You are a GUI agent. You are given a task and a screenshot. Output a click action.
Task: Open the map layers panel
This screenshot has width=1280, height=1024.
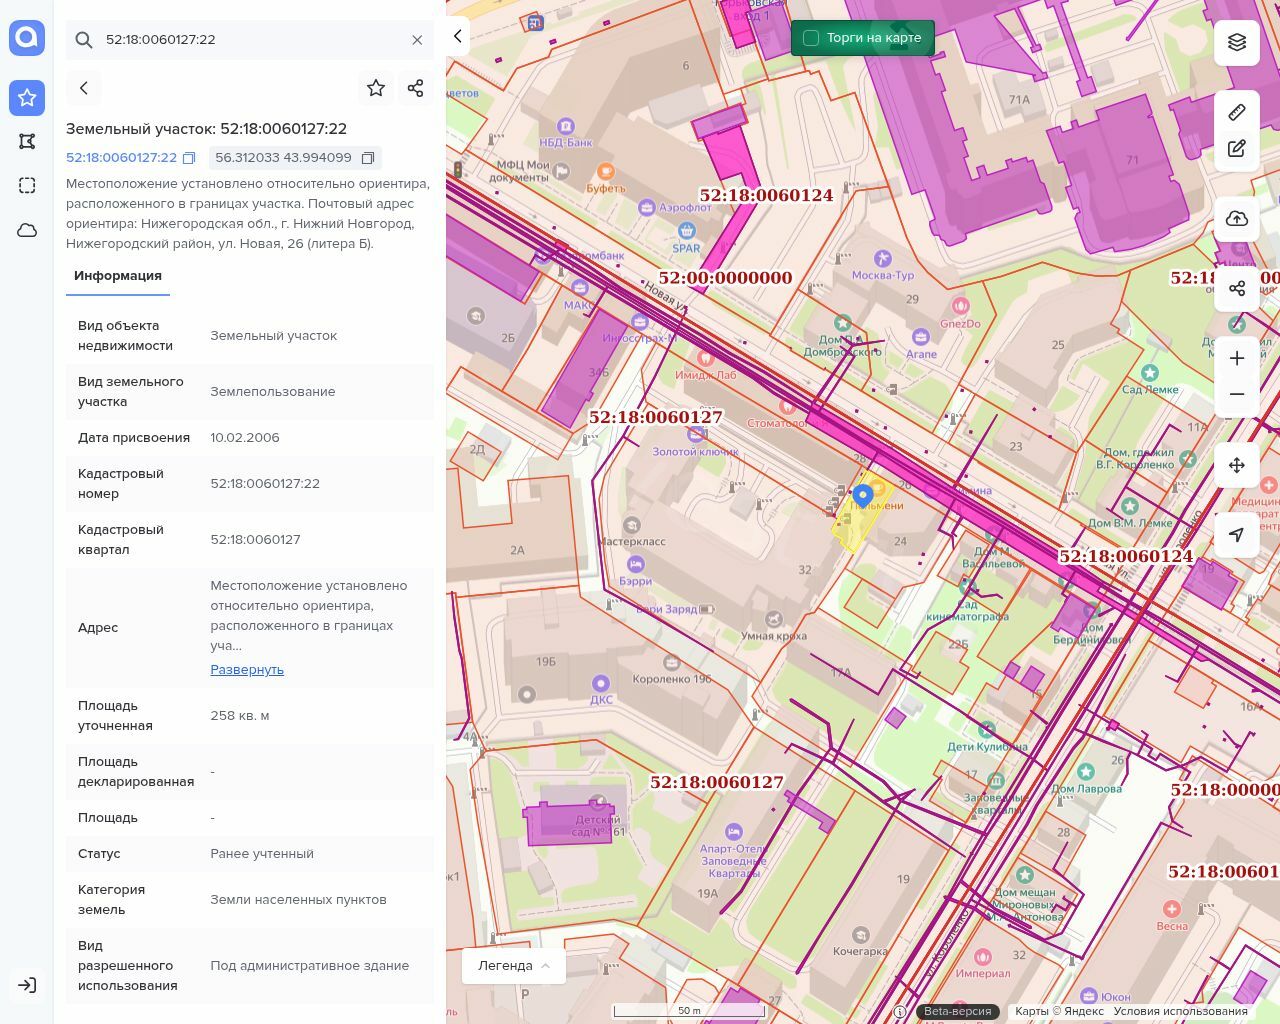coord(1237,42)
